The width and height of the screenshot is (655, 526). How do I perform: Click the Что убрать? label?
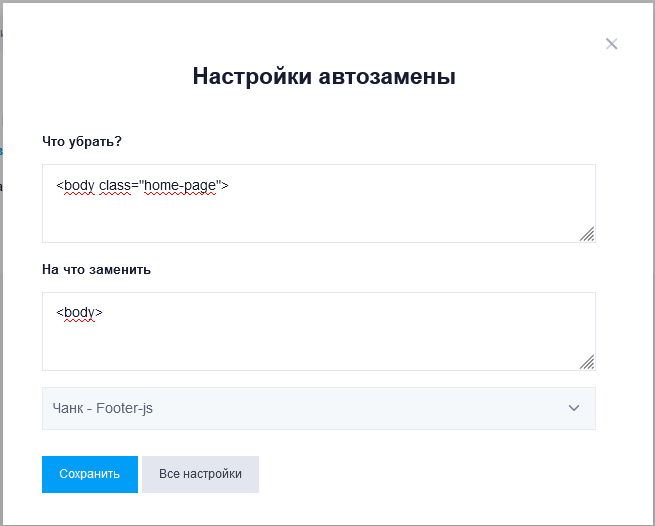click(82, 142)
